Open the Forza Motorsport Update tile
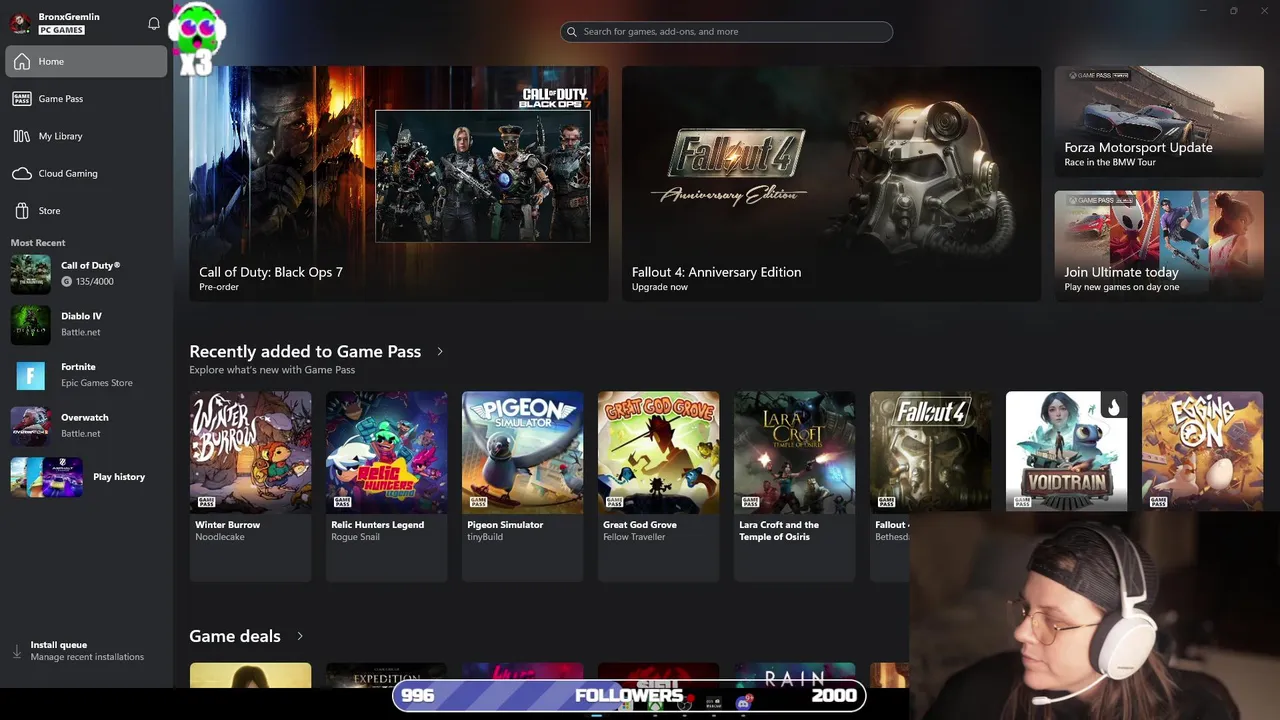 tap(1159, 122)
